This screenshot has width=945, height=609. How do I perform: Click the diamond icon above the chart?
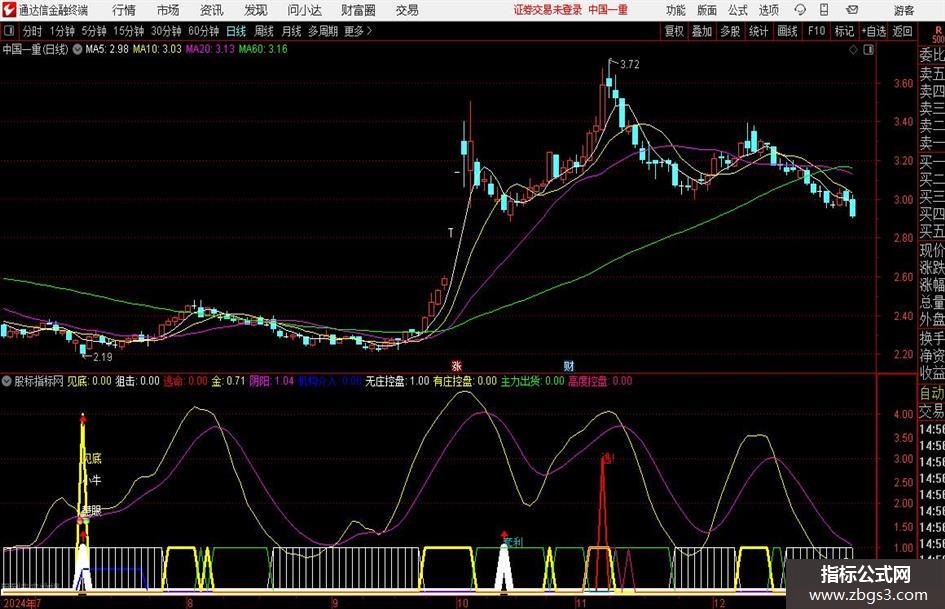click(853, 50)
